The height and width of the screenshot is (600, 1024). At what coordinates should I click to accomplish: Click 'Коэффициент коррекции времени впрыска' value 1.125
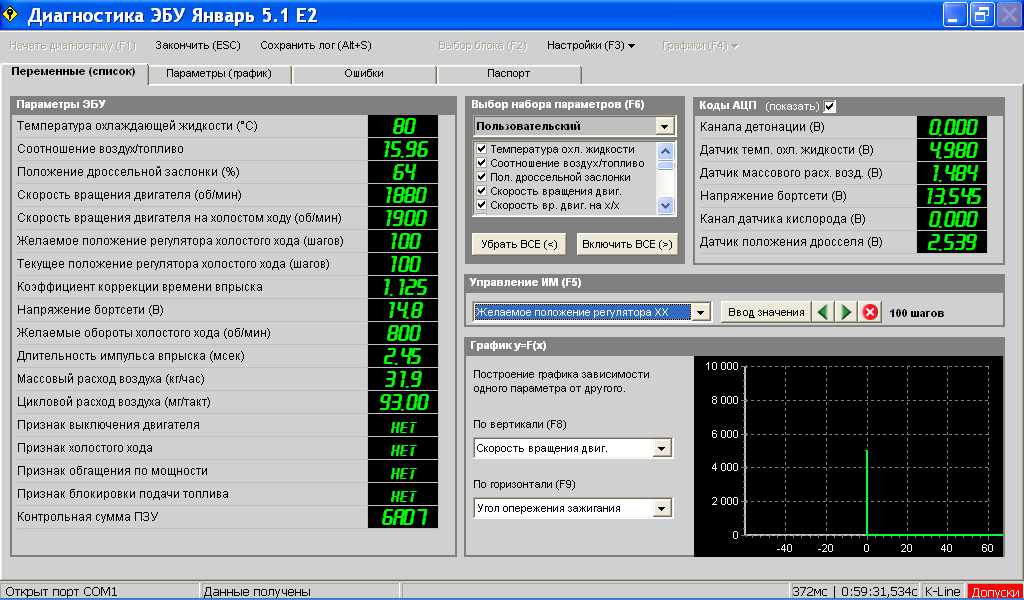[x=403, y=287]
